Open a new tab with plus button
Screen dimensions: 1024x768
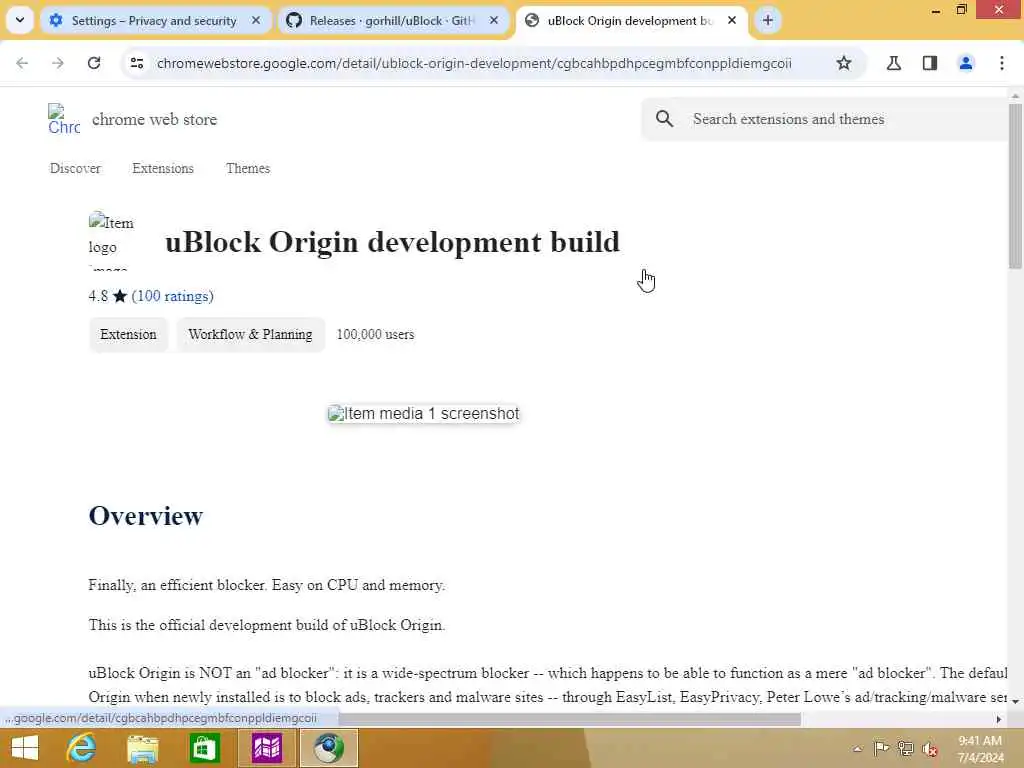[x=768, y=21]
